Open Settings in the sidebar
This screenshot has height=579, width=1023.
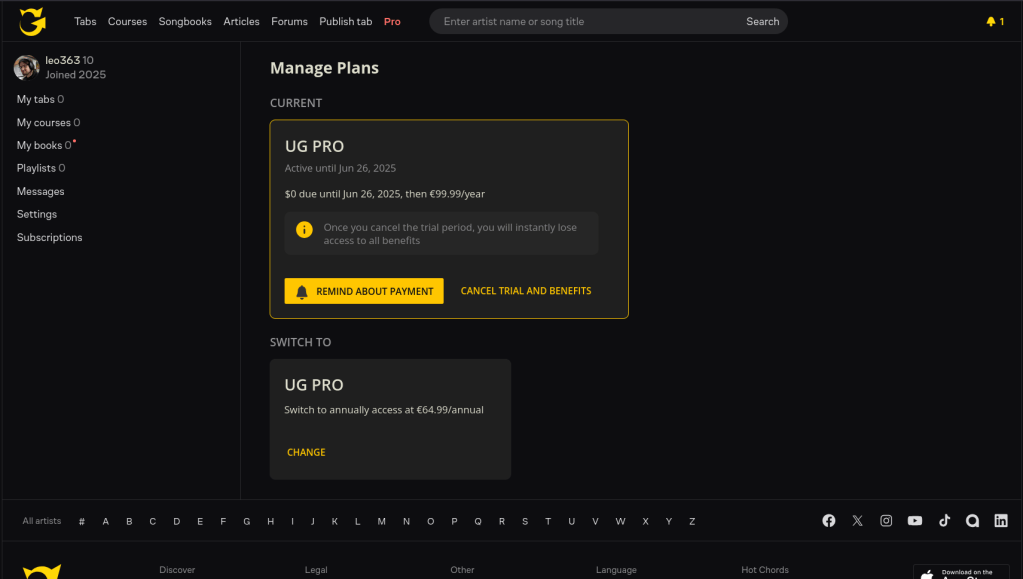[37, 215]
